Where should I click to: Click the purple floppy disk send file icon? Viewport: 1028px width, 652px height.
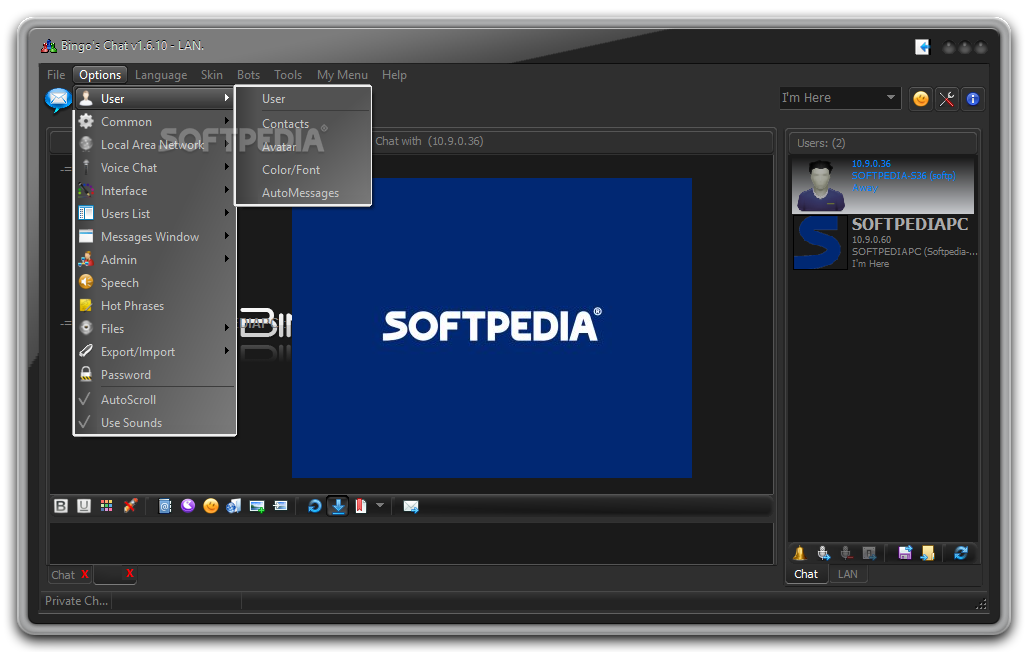(x=905, y=553)
